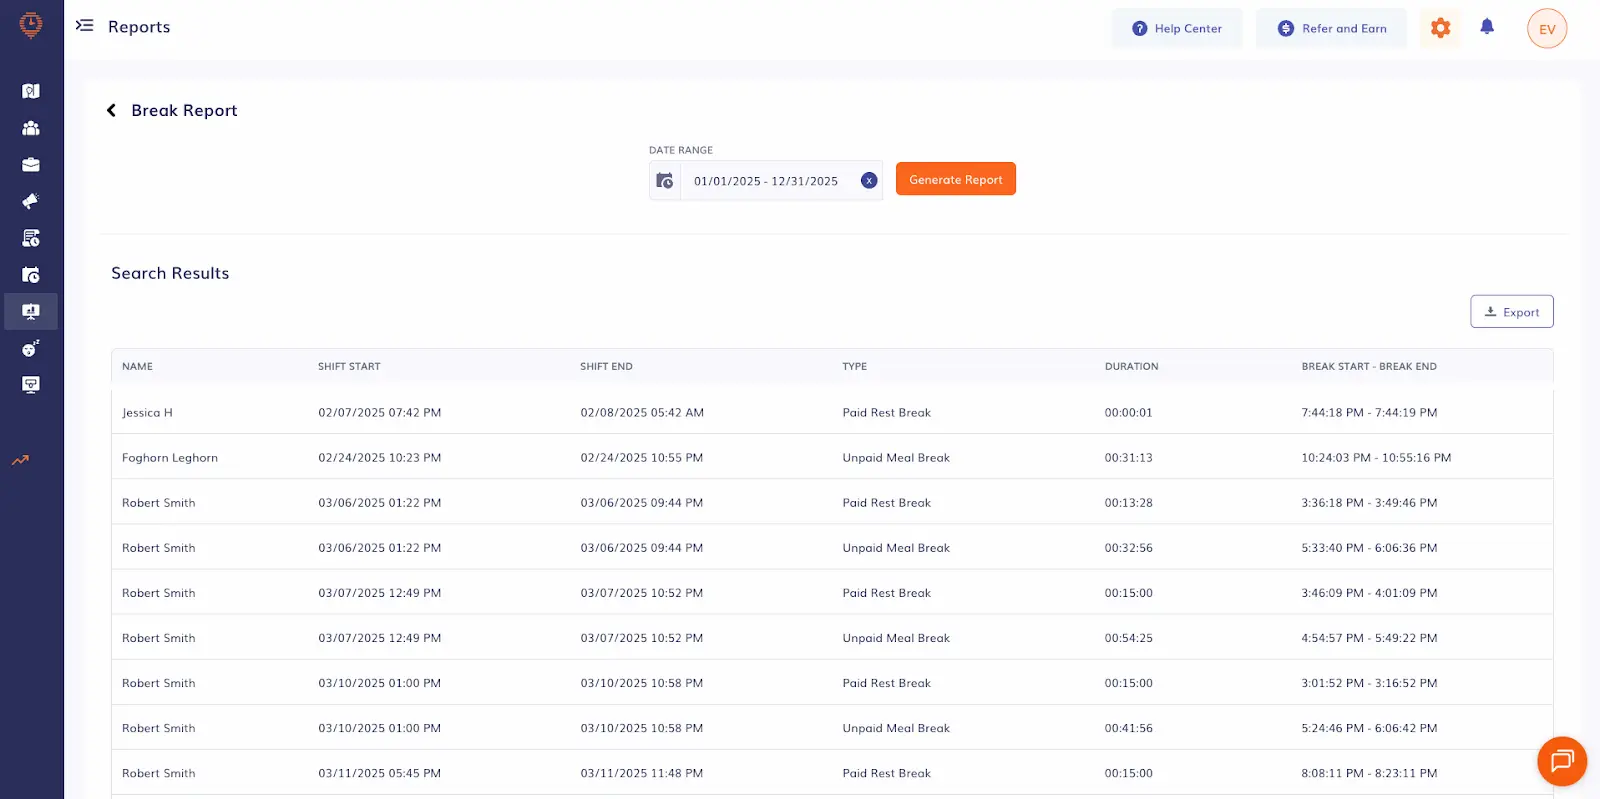The image size is (1600, 799).
Task: Go back using the Break Report arrow
Action: click(111, 110)
